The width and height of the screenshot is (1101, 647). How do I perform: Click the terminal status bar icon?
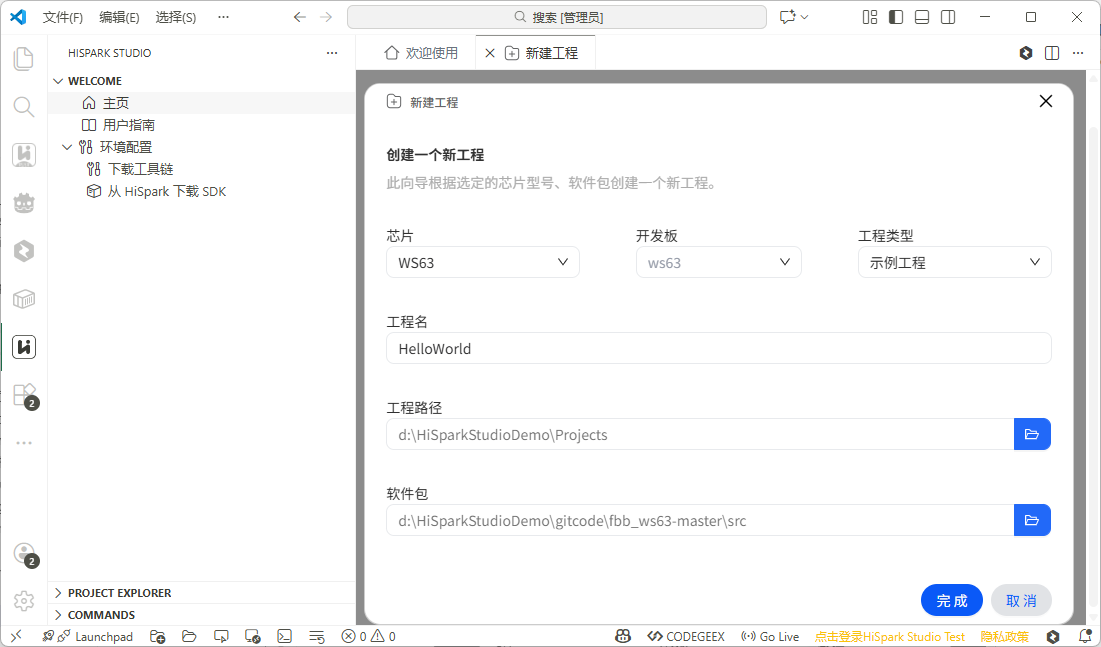(x=284, y=636)
